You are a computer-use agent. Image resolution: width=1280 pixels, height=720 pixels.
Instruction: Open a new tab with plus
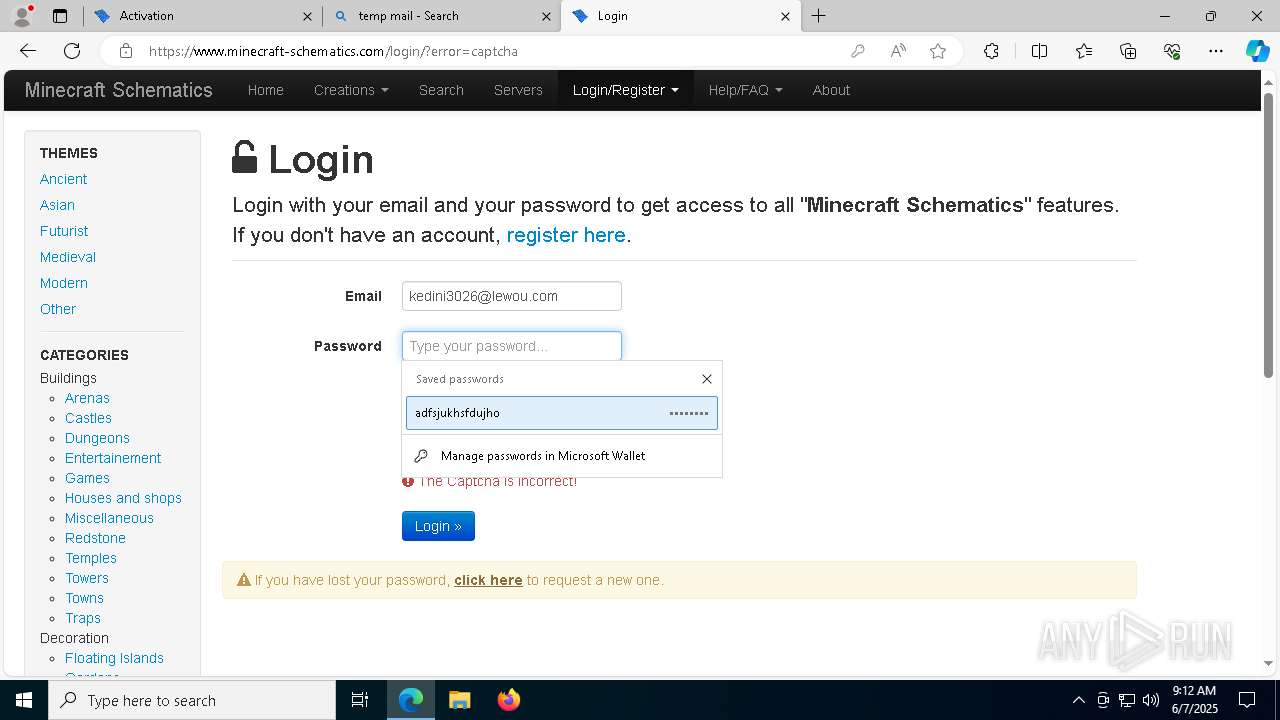click(818, 16)
